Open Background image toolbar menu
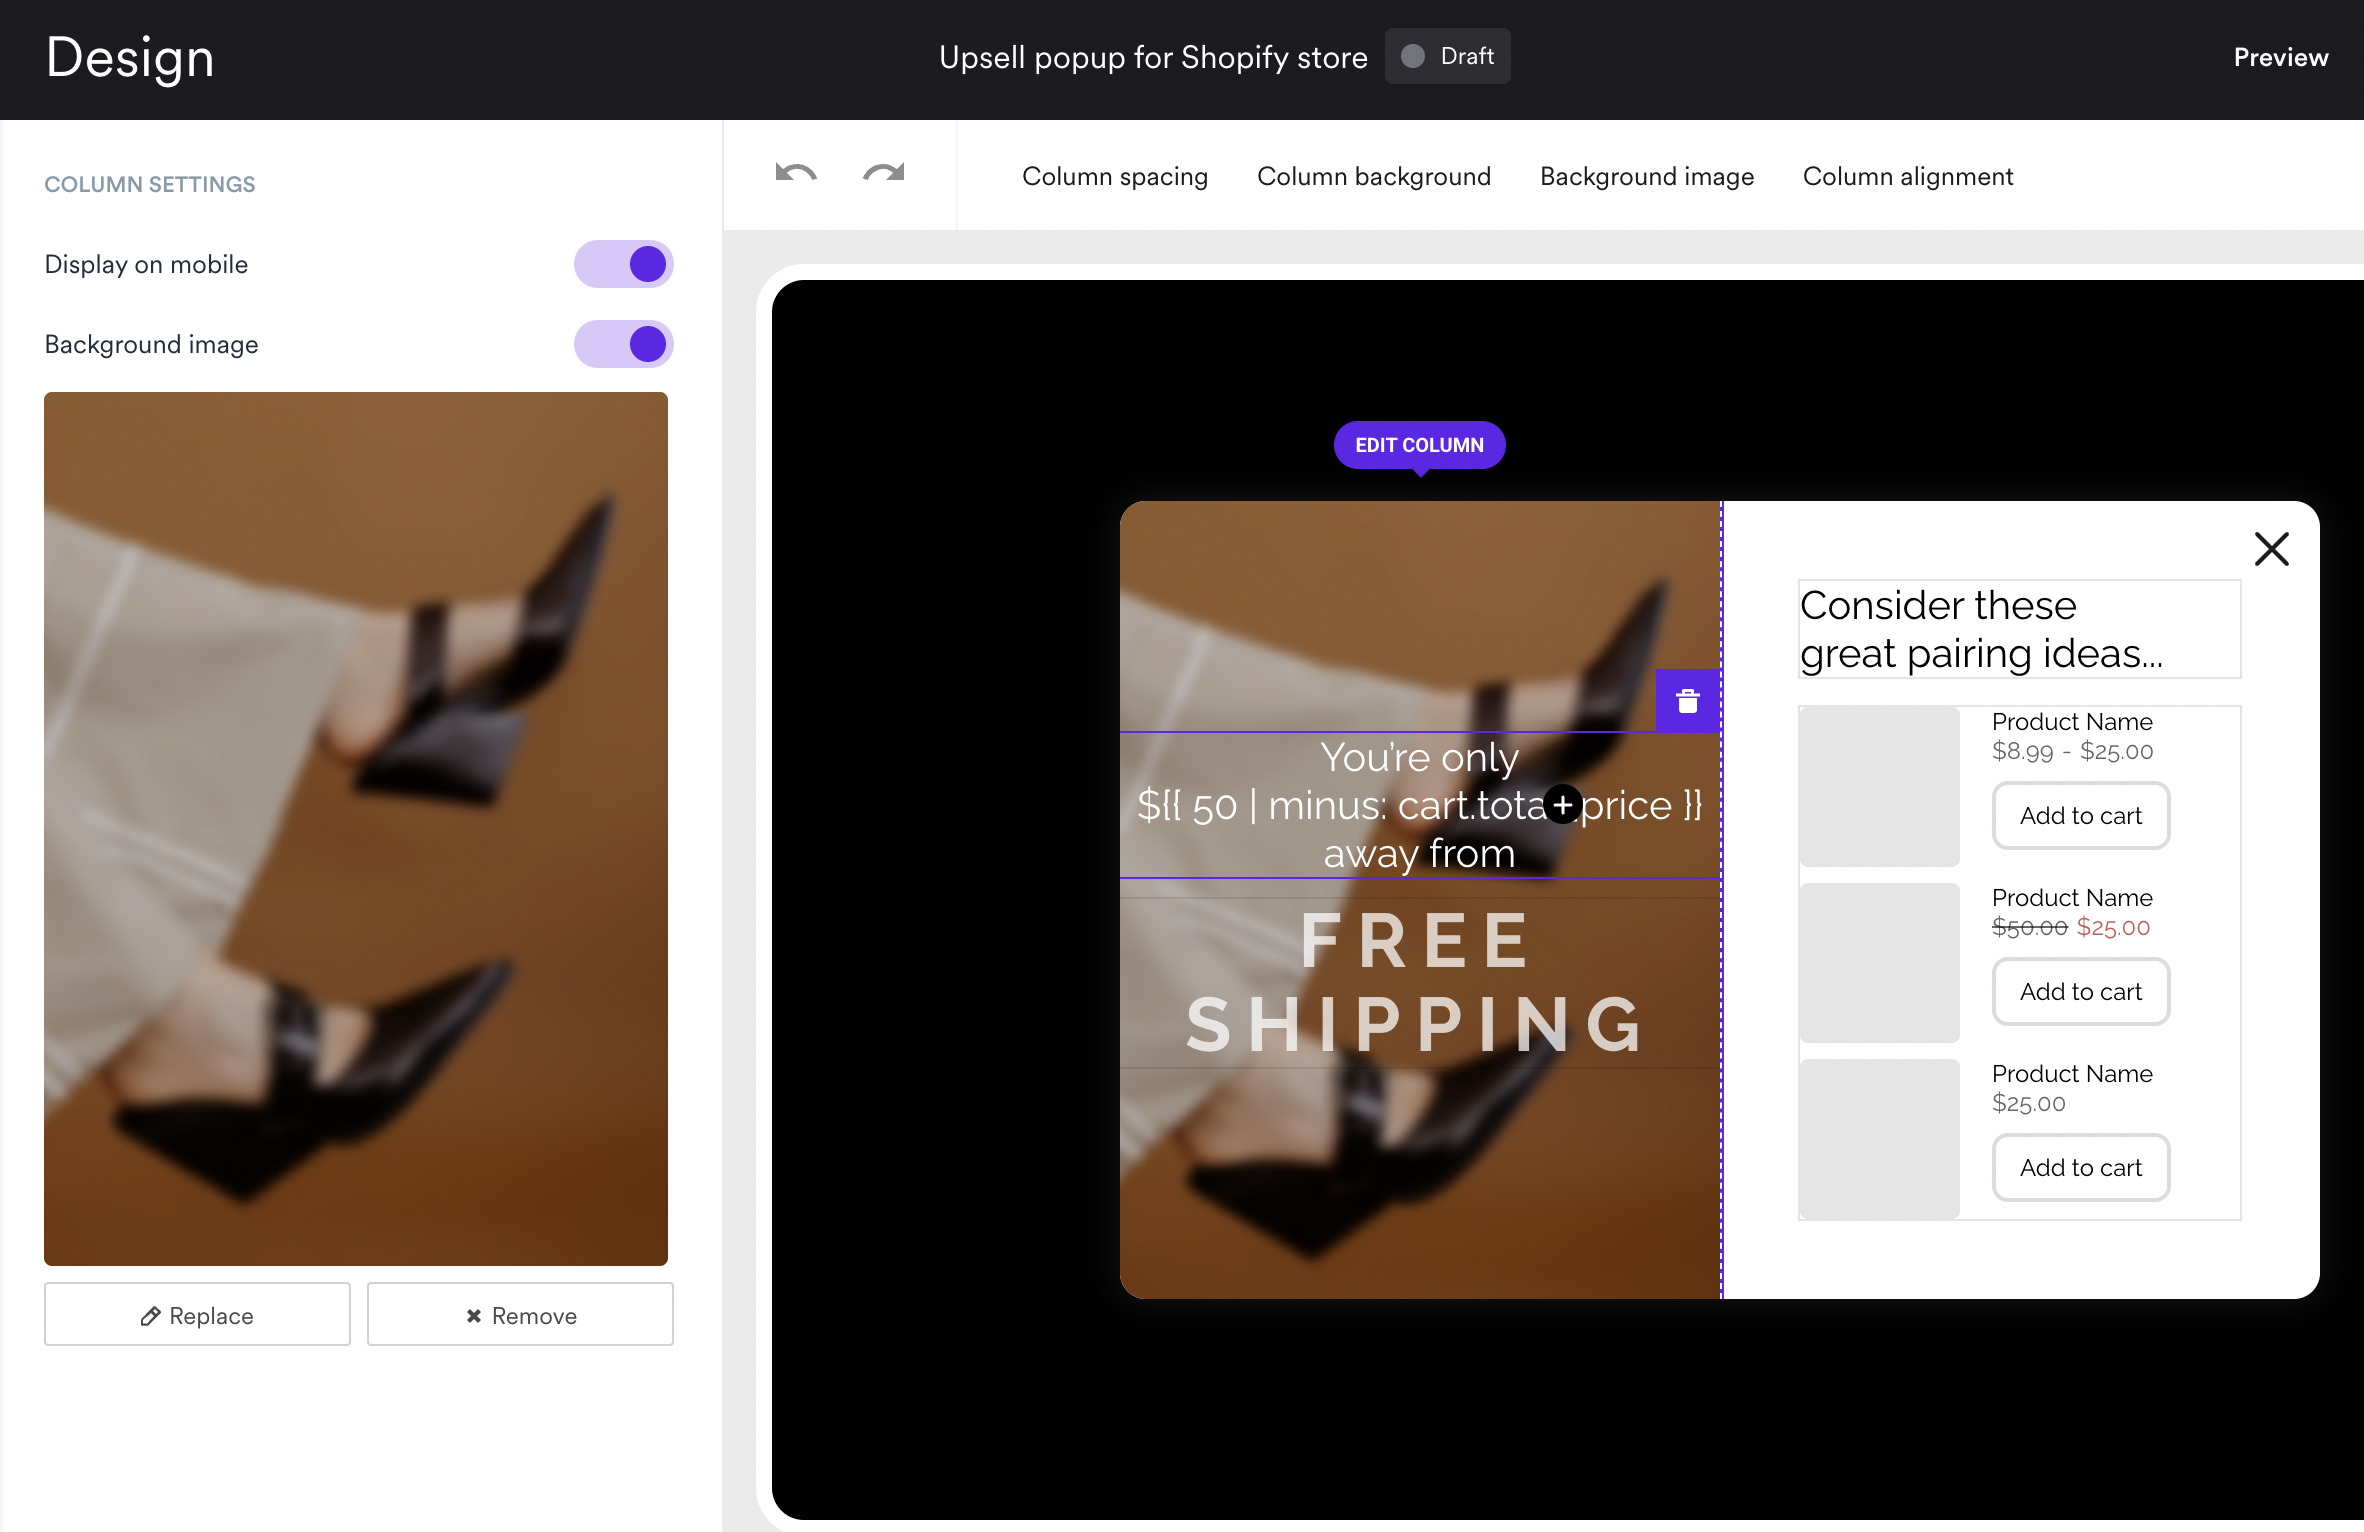 coord(1646,177)
